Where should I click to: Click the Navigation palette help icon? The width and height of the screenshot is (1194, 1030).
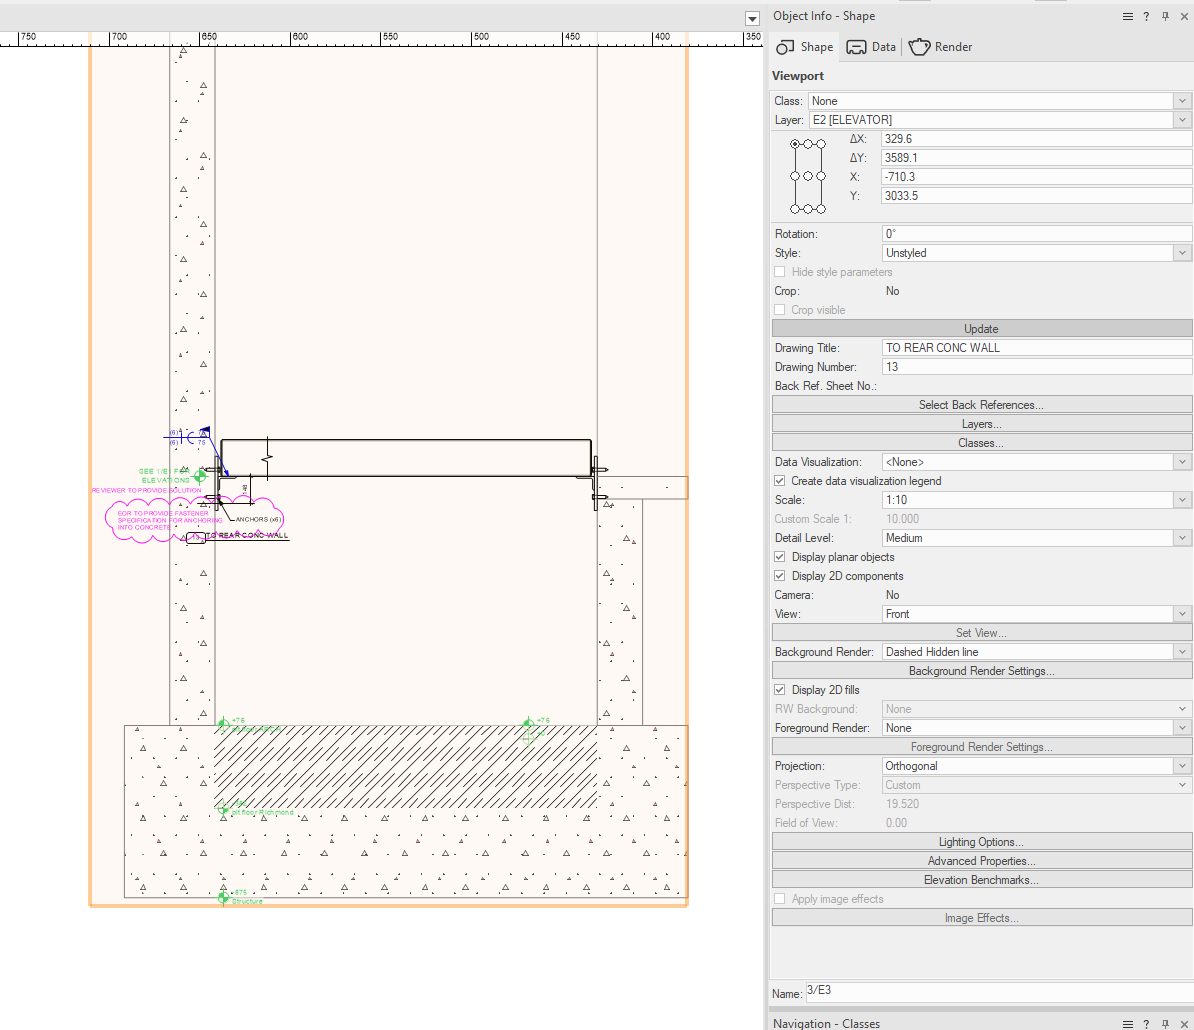[x=1146, y=1024]
